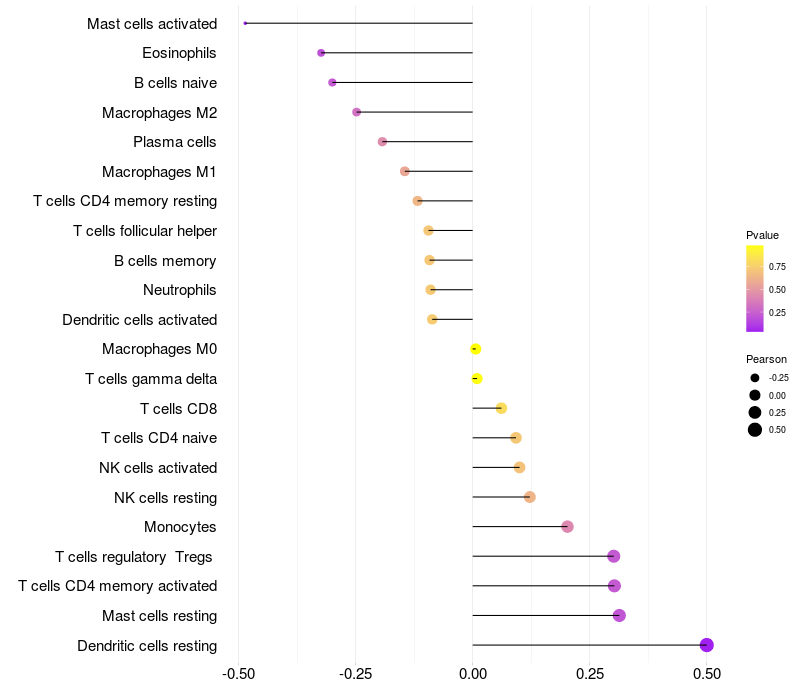Click the -0.25 Pearson legend circle
The height and width of the screenshot is (700, 800).
click(x=755, y=378)
